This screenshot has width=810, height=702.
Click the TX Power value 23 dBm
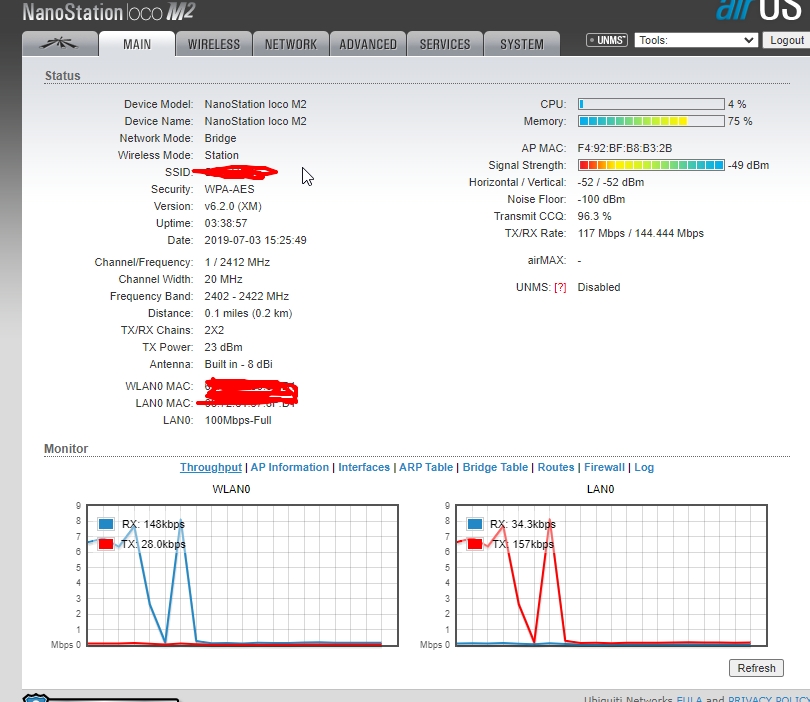click(223, 347)
